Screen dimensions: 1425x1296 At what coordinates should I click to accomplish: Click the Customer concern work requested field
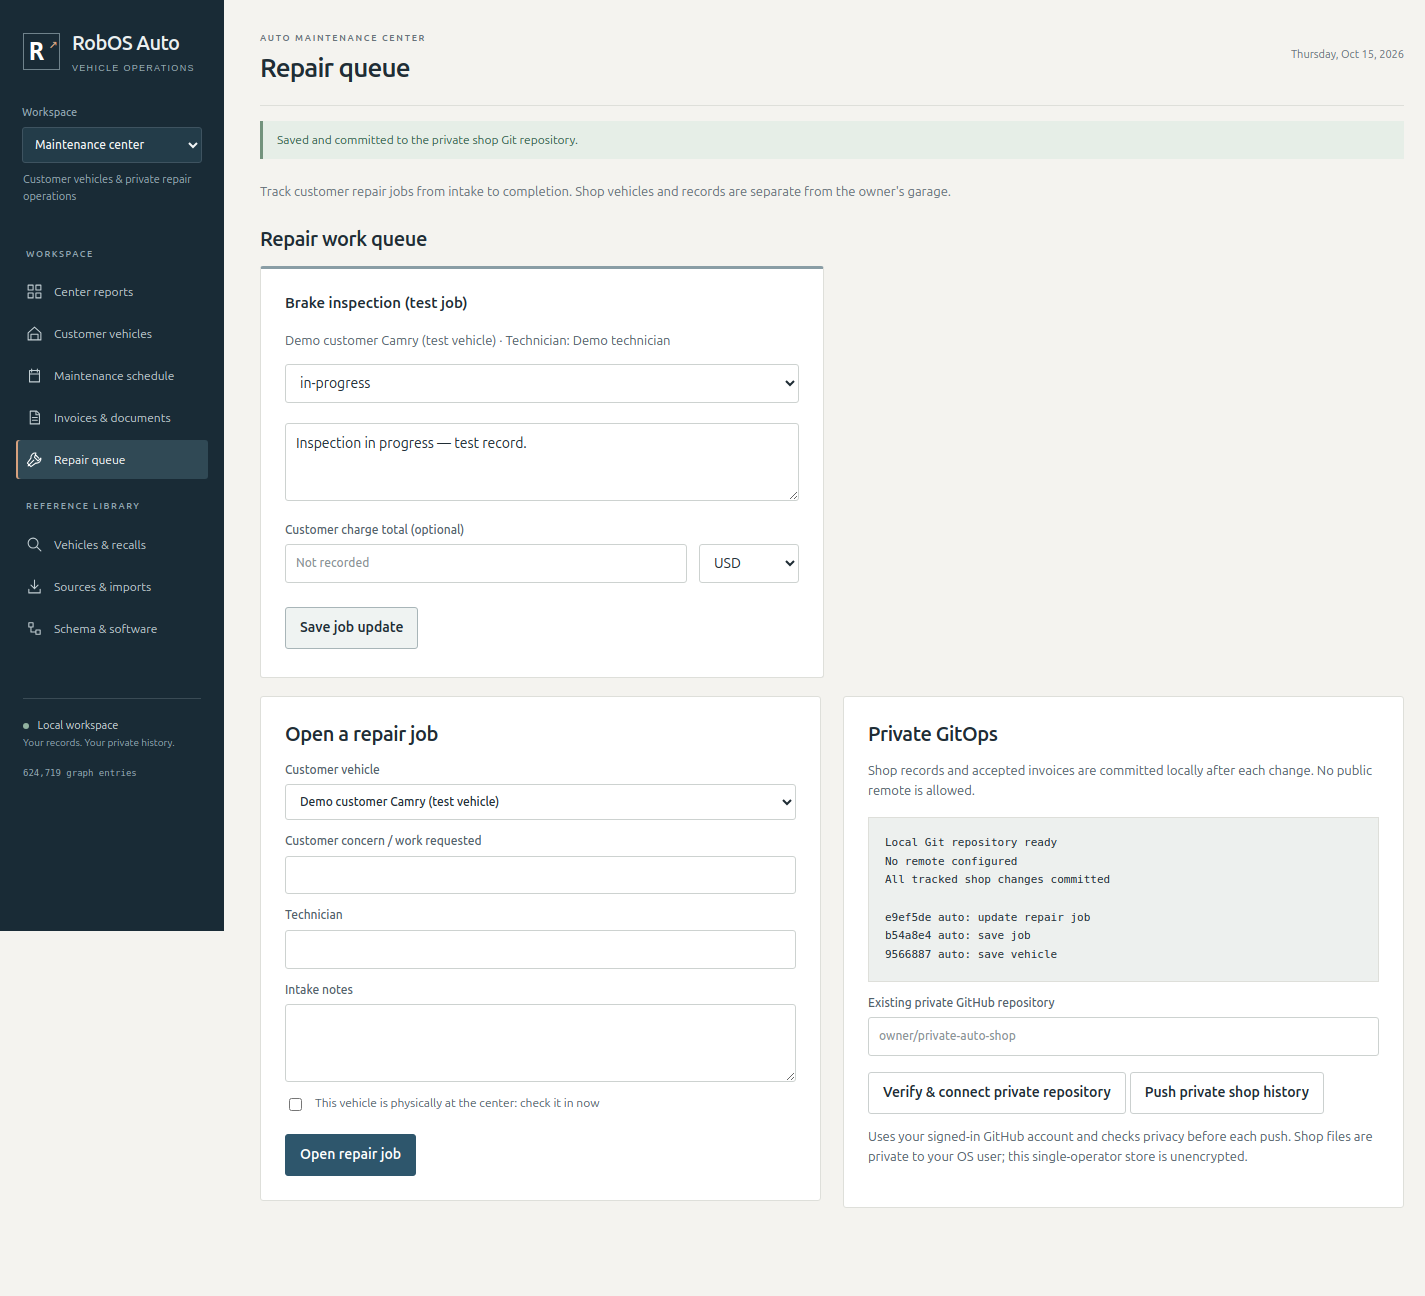click(x=540, y=875)
